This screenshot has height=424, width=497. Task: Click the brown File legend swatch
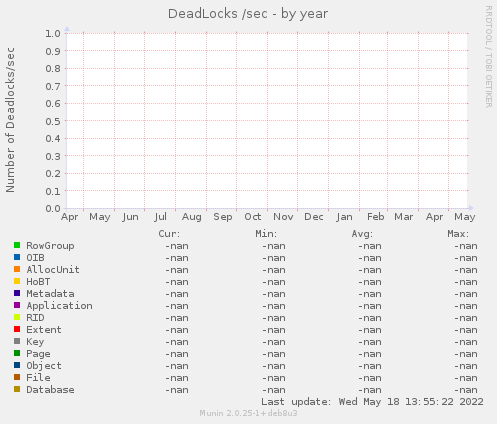[17, 377]
